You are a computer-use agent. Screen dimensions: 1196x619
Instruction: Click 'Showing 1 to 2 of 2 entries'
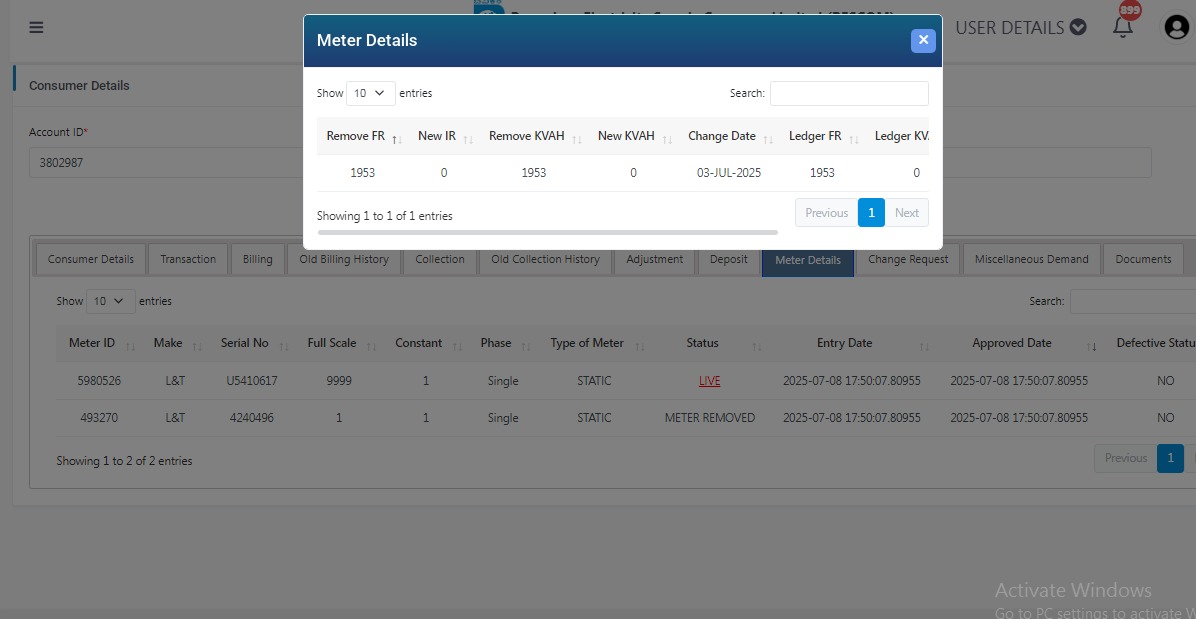124,461
